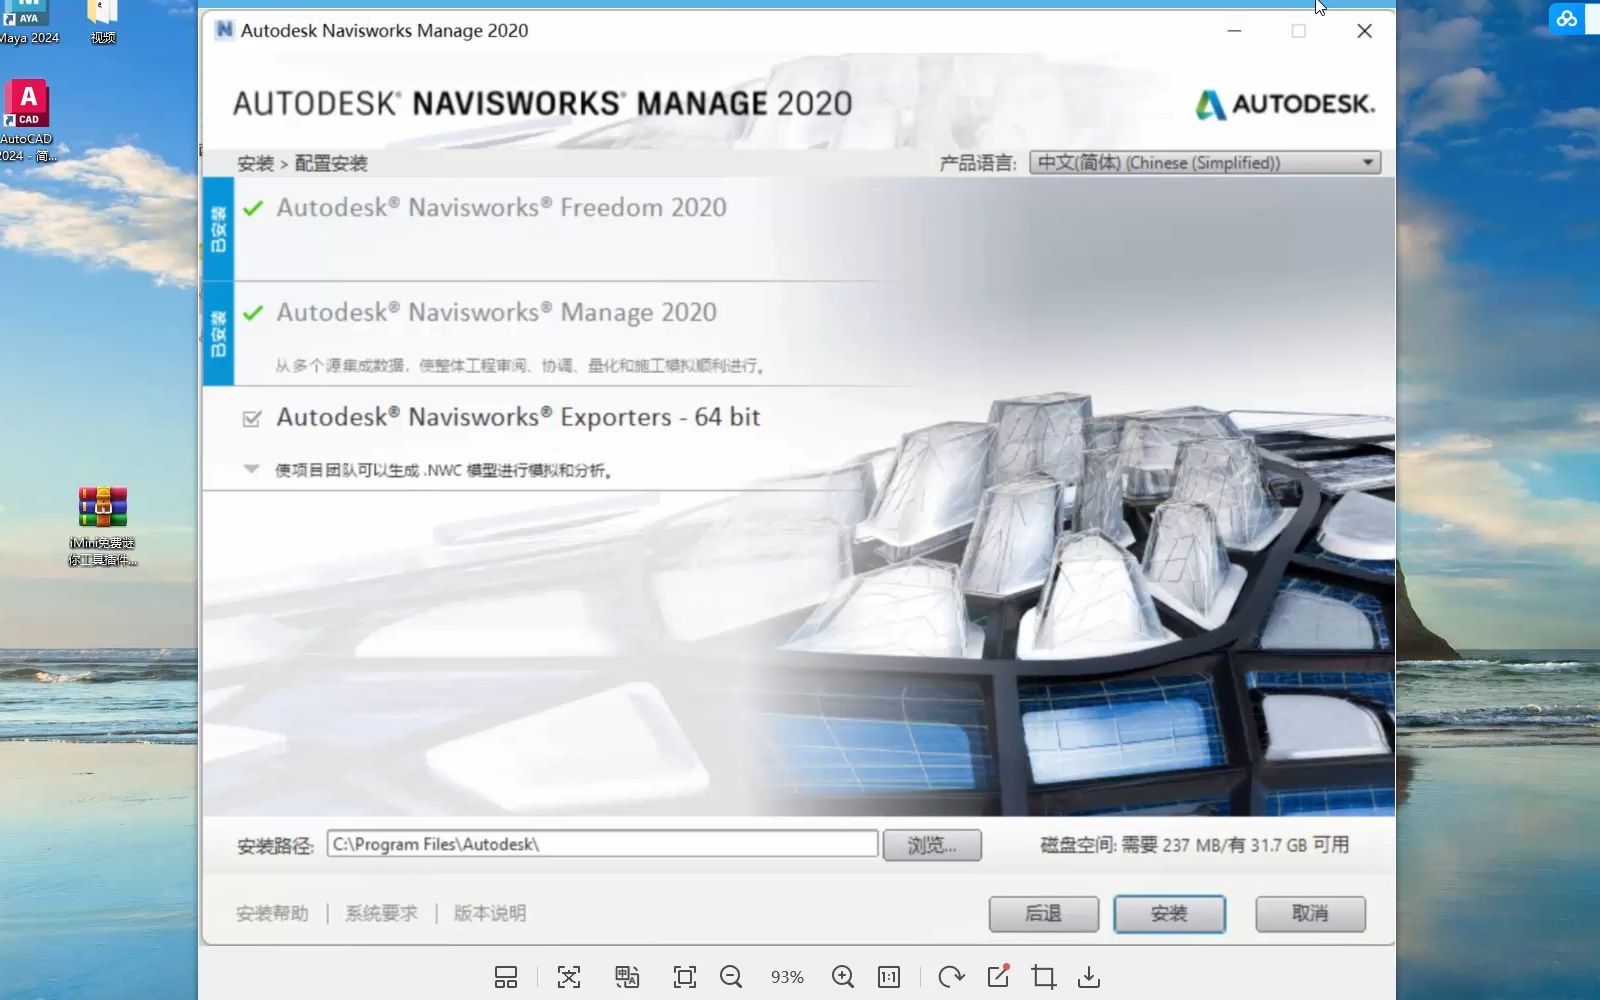Viewport: 1600px width, 1000px height.
Task: Click the 浏览 button to change install path
Action: (x=931, y=844)
